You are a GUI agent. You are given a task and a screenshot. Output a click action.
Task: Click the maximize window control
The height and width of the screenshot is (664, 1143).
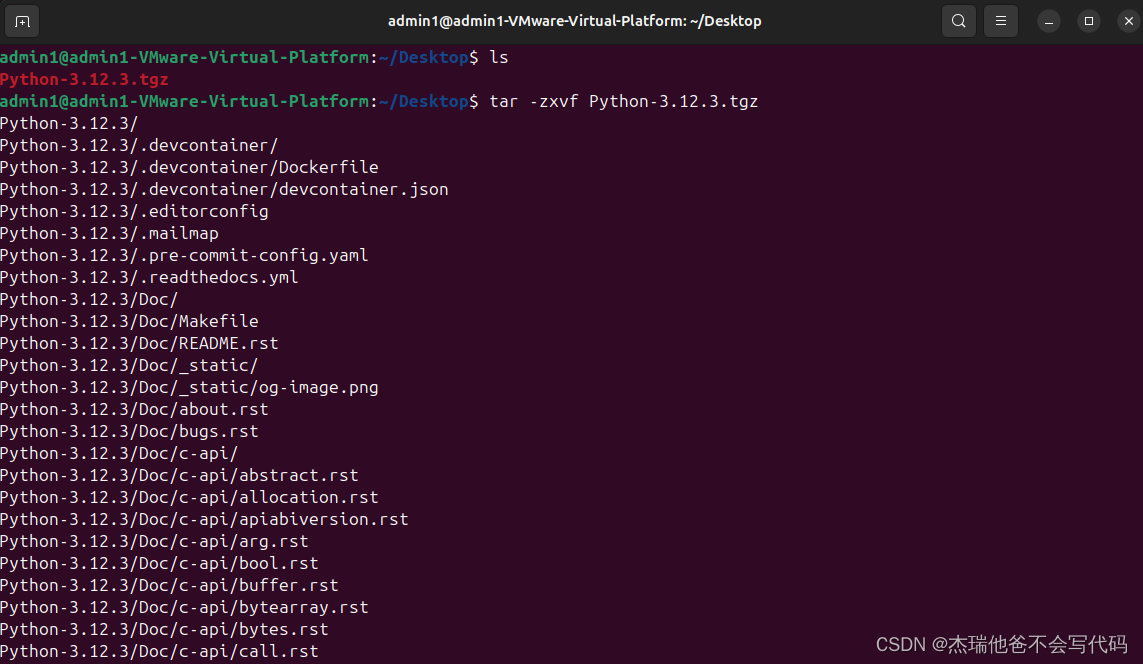pos(1088,20)
